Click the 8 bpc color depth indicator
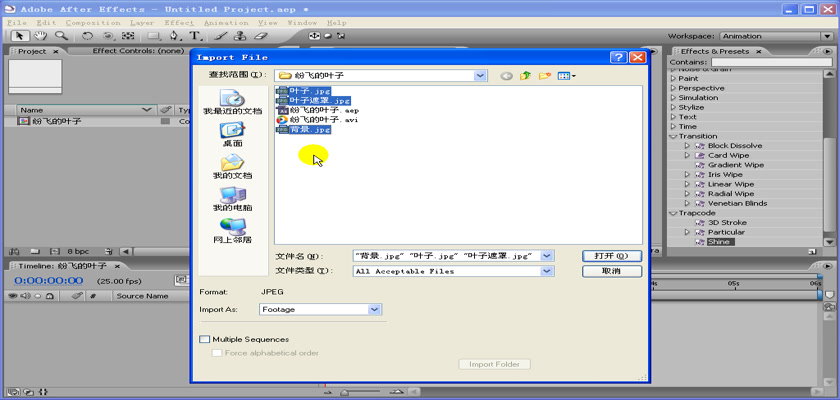 pos(78,251)
